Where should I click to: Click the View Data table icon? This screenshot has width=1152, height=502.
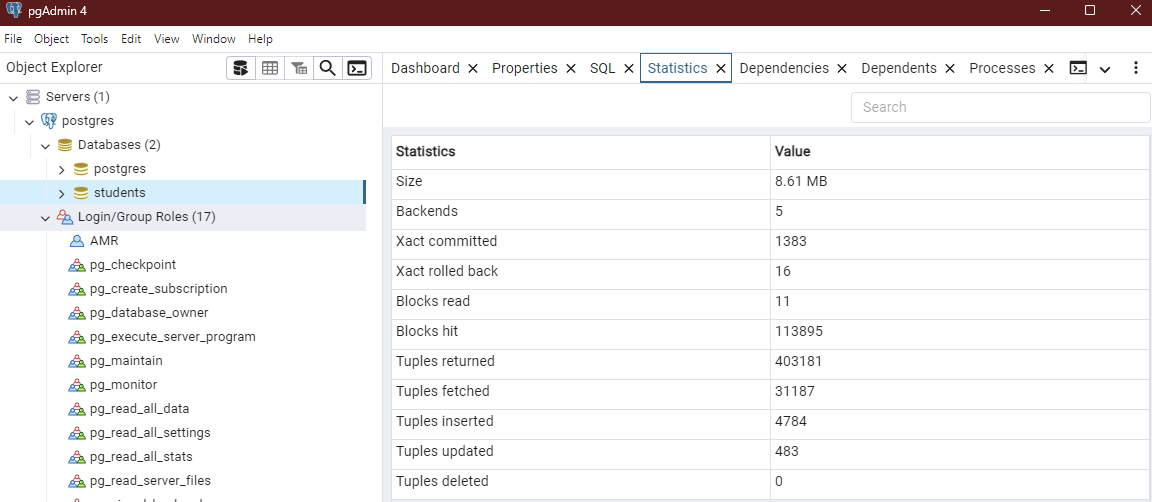point(270,68)
